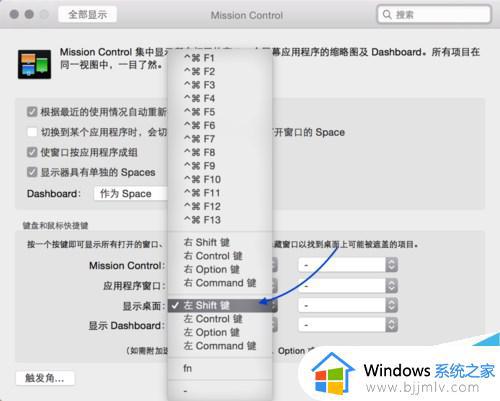Open Mission Control mouse shortcut dropdown
The height and width of the screenshot is (401, 500).
pos(348,265)
